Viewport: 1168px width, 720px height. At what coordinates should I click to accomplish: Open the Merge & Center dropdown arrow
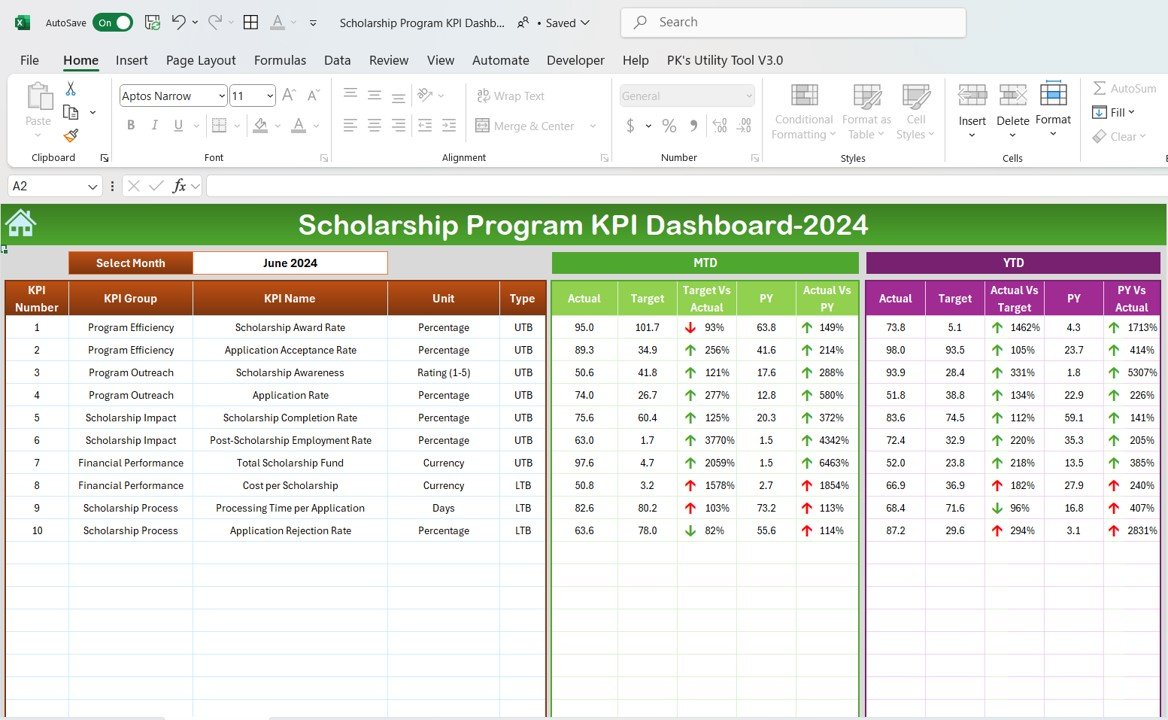click(593, 126)
